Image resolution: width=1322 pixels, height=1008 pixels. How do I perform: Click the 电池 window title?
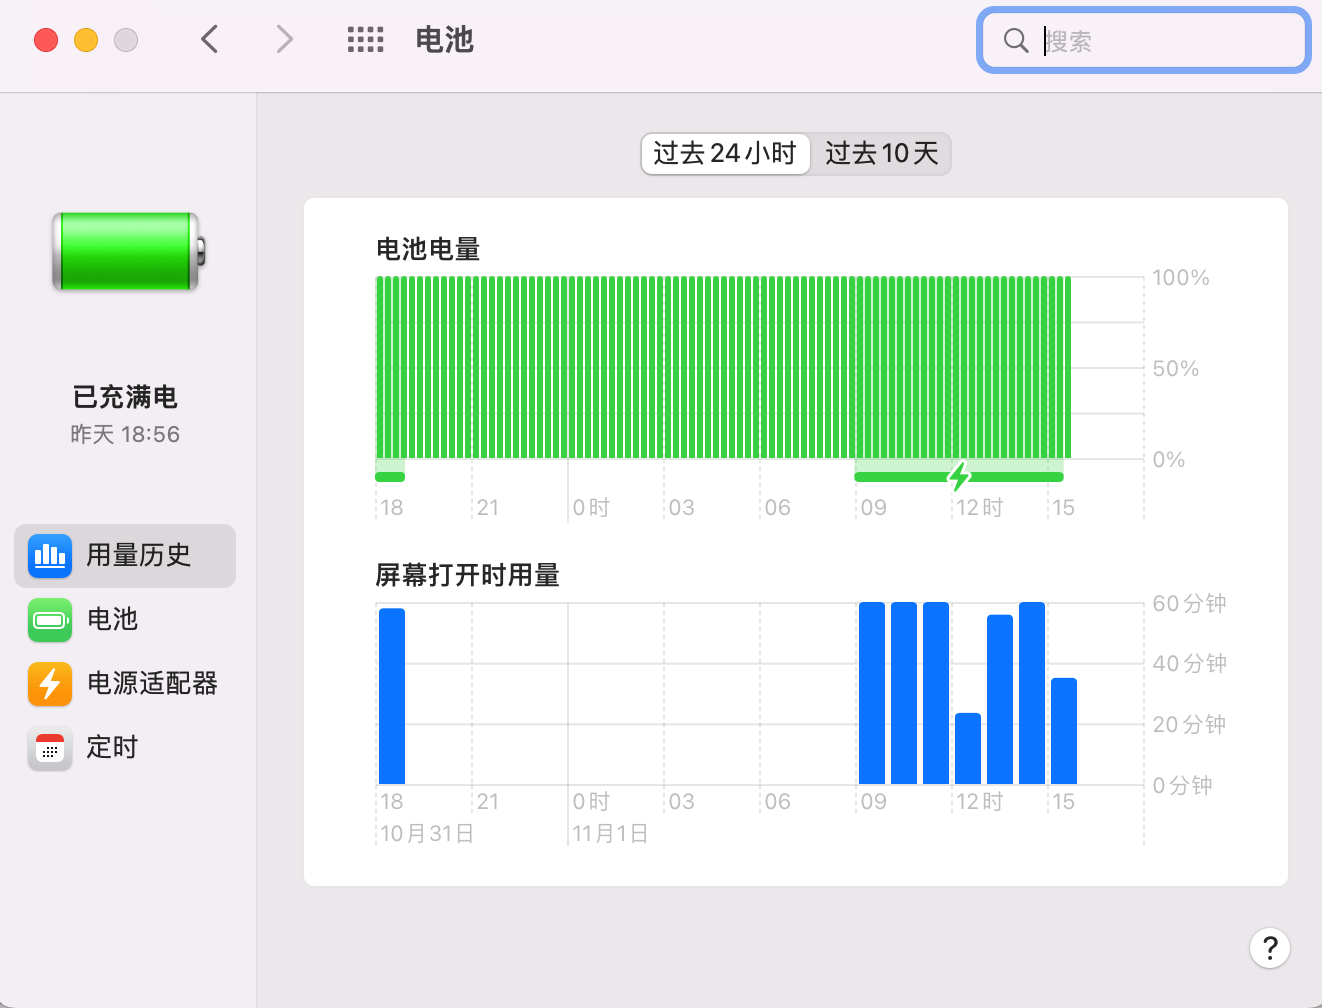[x=444, y=40]
